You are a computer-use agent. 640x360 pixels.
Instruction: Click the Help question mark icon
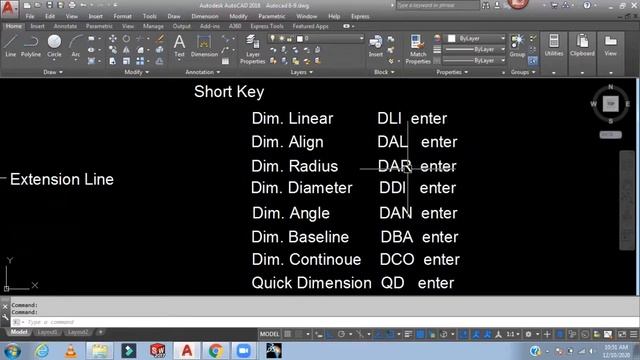pyautogui.click(x=587, y=5)
